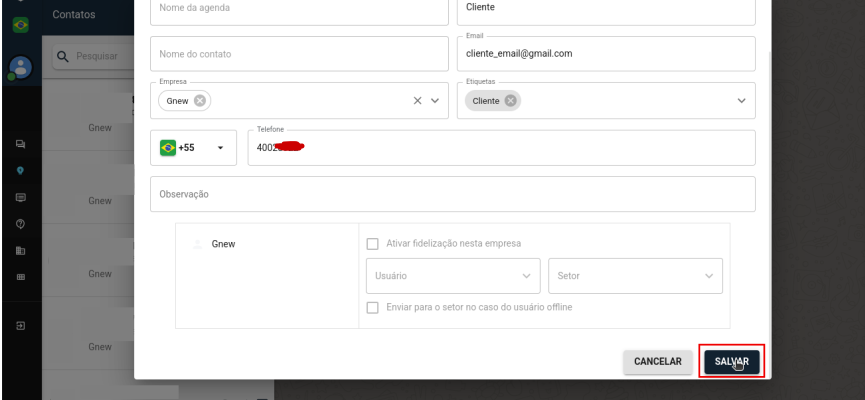
Task: Check Enviar para o setor no caso offline
Action: click(x=373, y=307)
